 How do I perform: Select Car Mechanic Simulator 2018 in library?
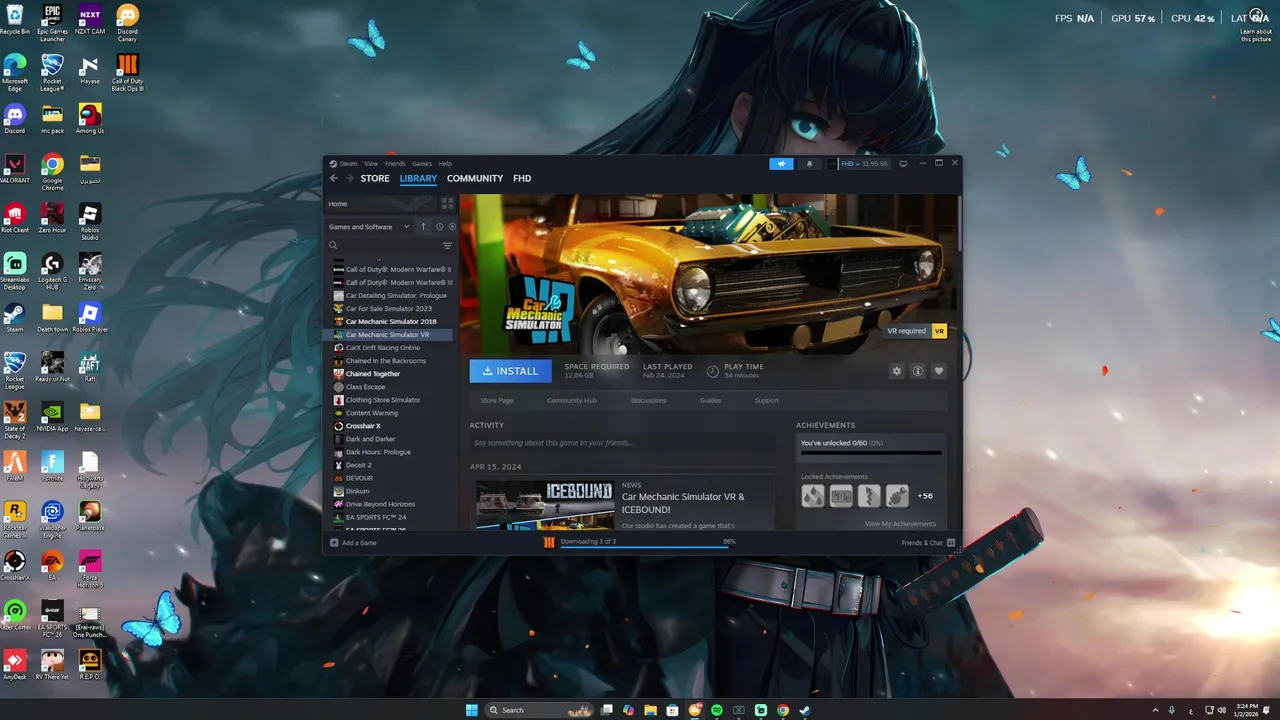(x=391, y=322)
